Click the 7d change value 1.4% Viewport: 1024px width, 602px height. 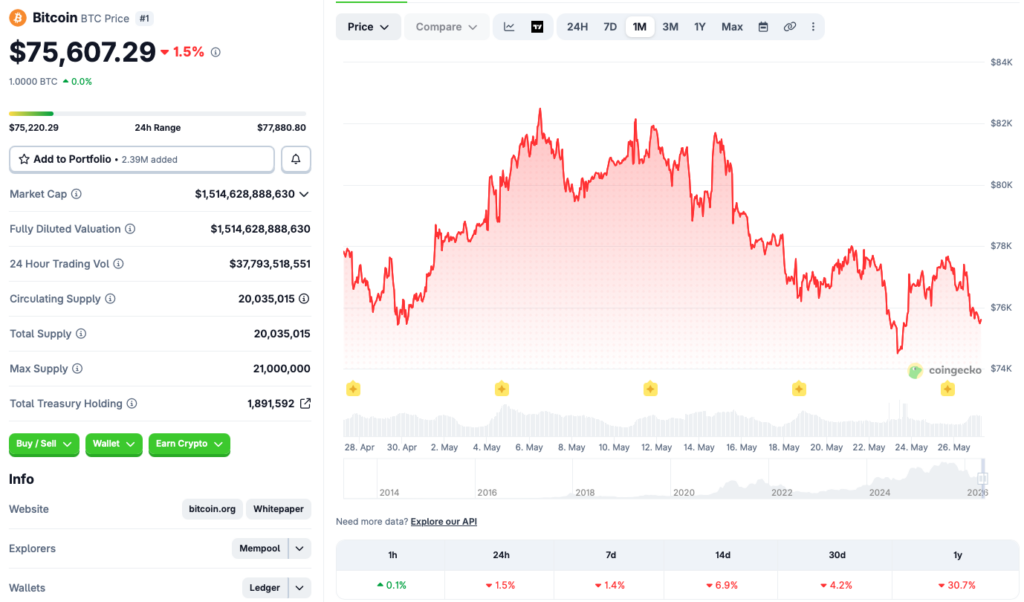click(x=610, y=586)
